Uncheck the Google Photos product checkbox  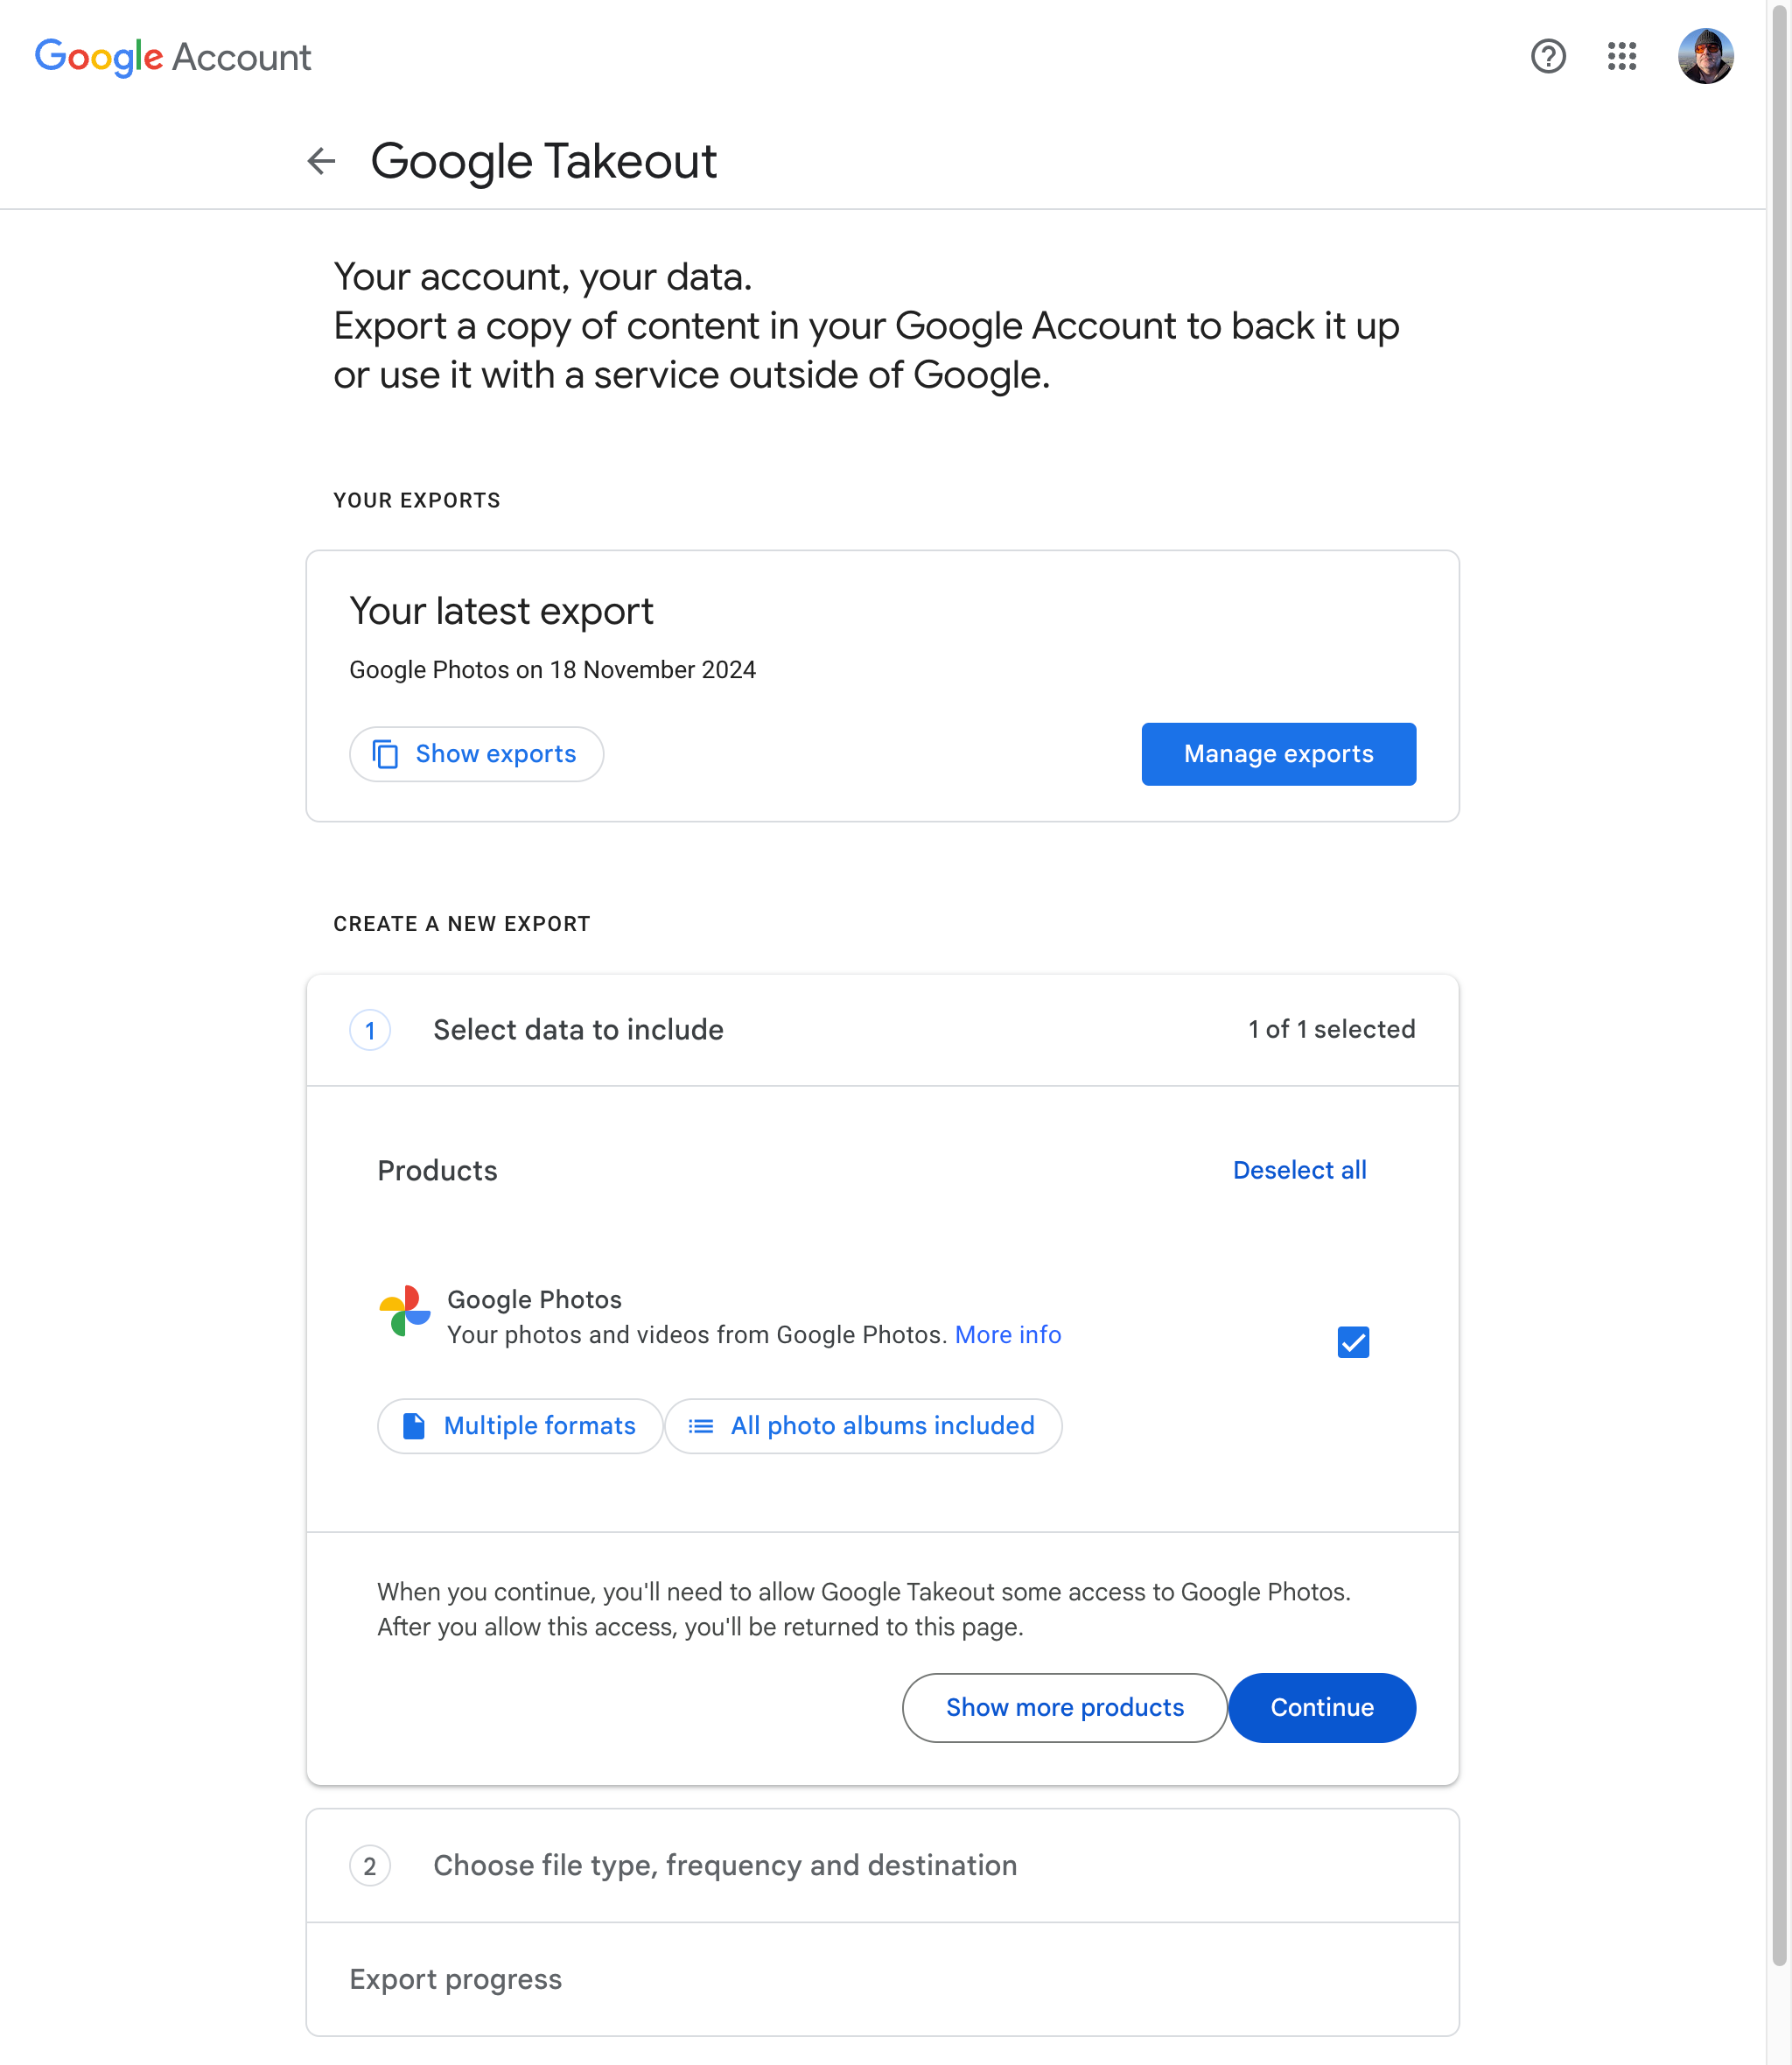click(1353, 1342)
